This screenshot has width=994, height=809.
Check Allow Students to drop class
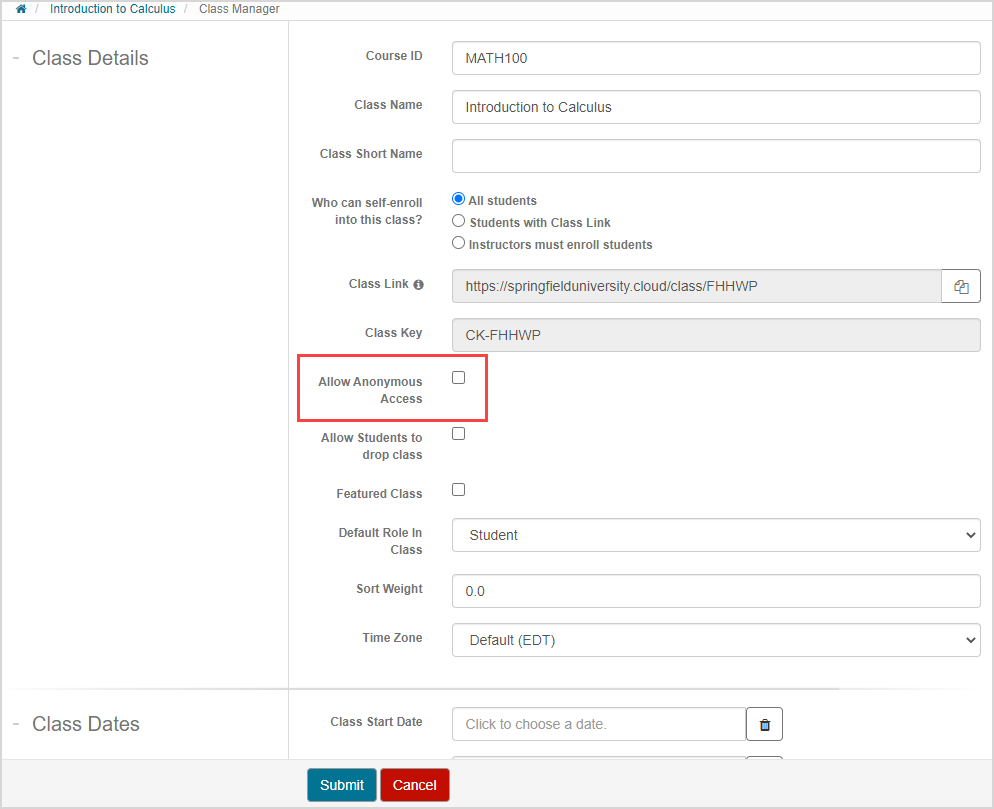(x=458, y=433)
